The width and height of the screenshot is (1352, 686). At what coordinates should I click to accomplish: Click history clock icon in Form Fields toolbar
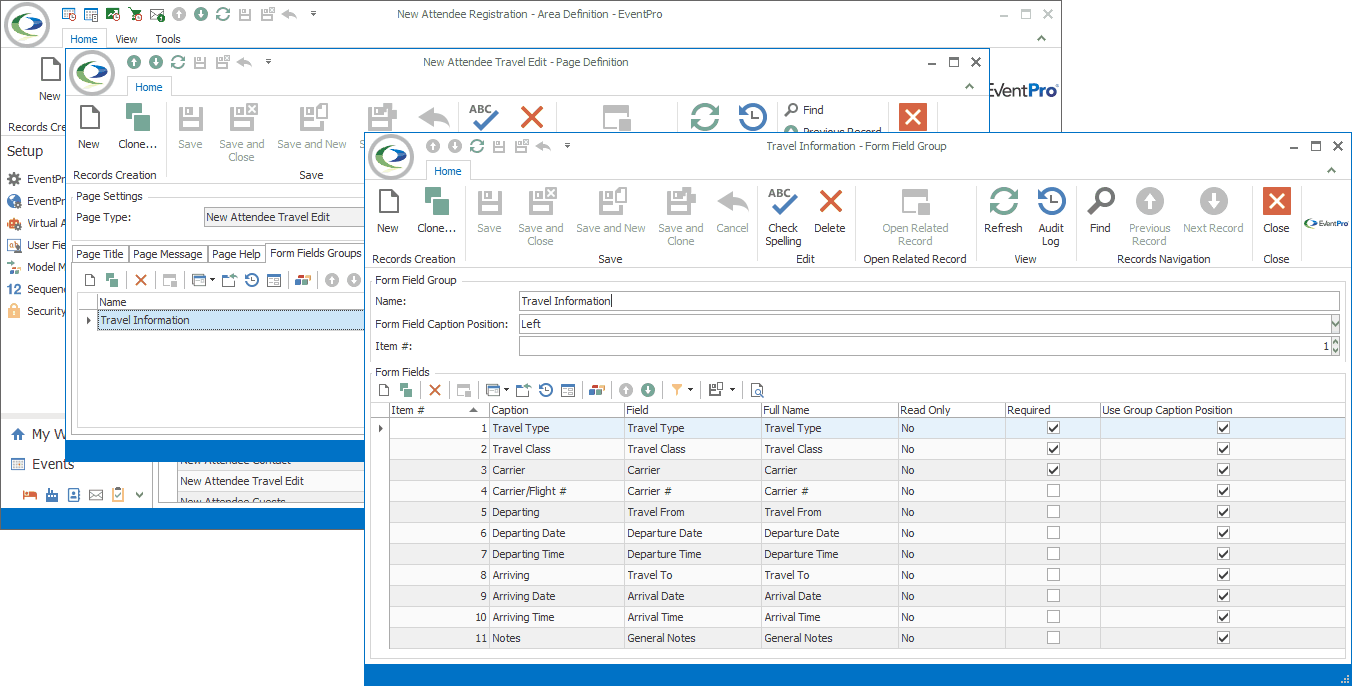point(546,390)
